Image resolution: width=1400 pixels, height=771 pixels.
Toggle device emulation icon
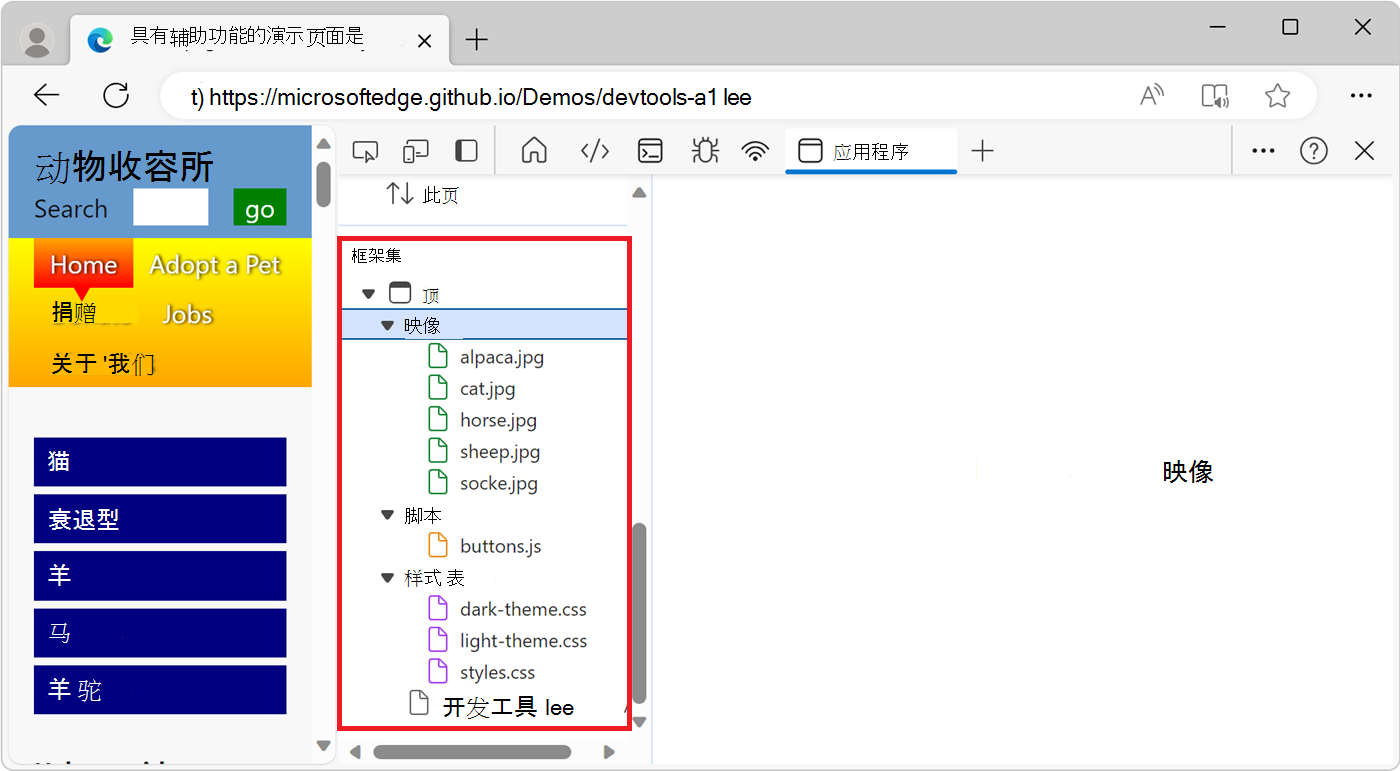click(416, 151)
